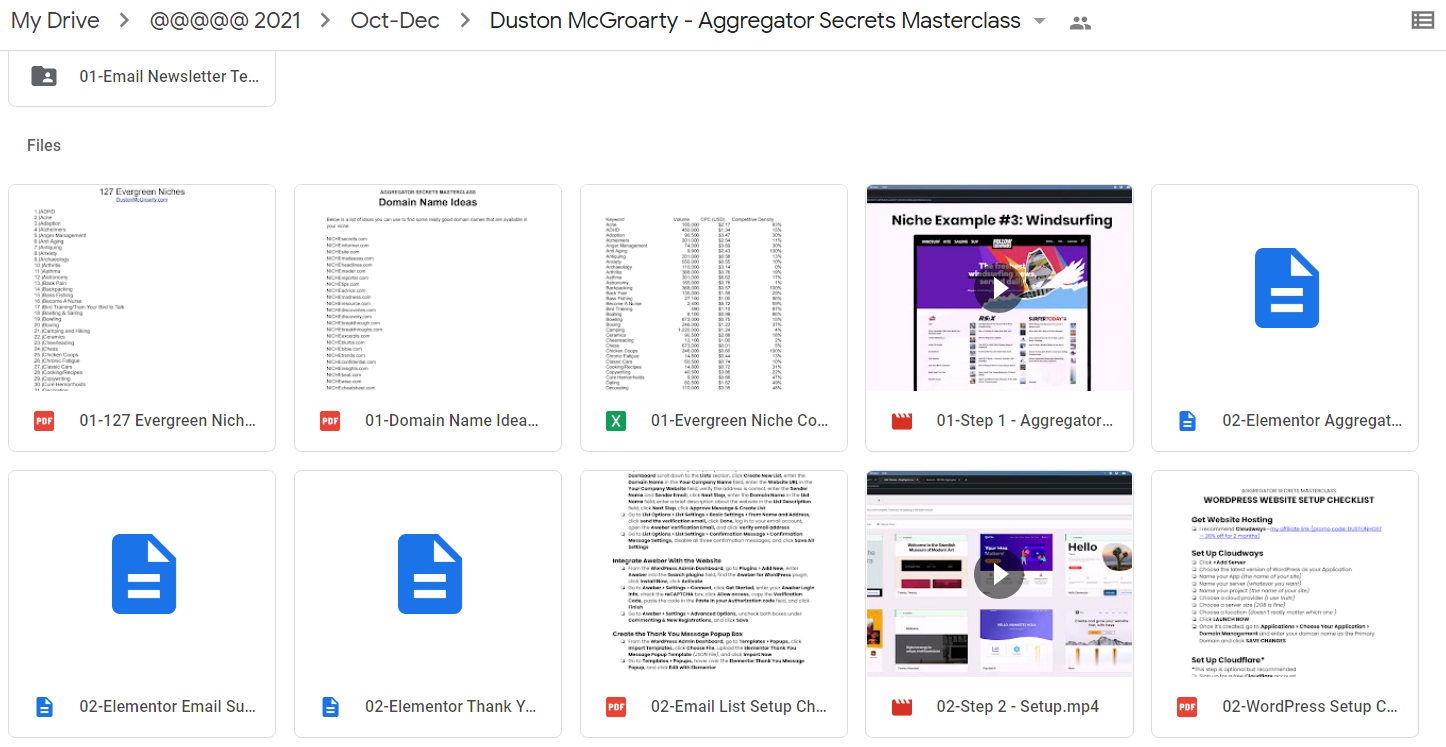Click Excel icon of 01-Evergreen Niche Co...

click(616, 421)
